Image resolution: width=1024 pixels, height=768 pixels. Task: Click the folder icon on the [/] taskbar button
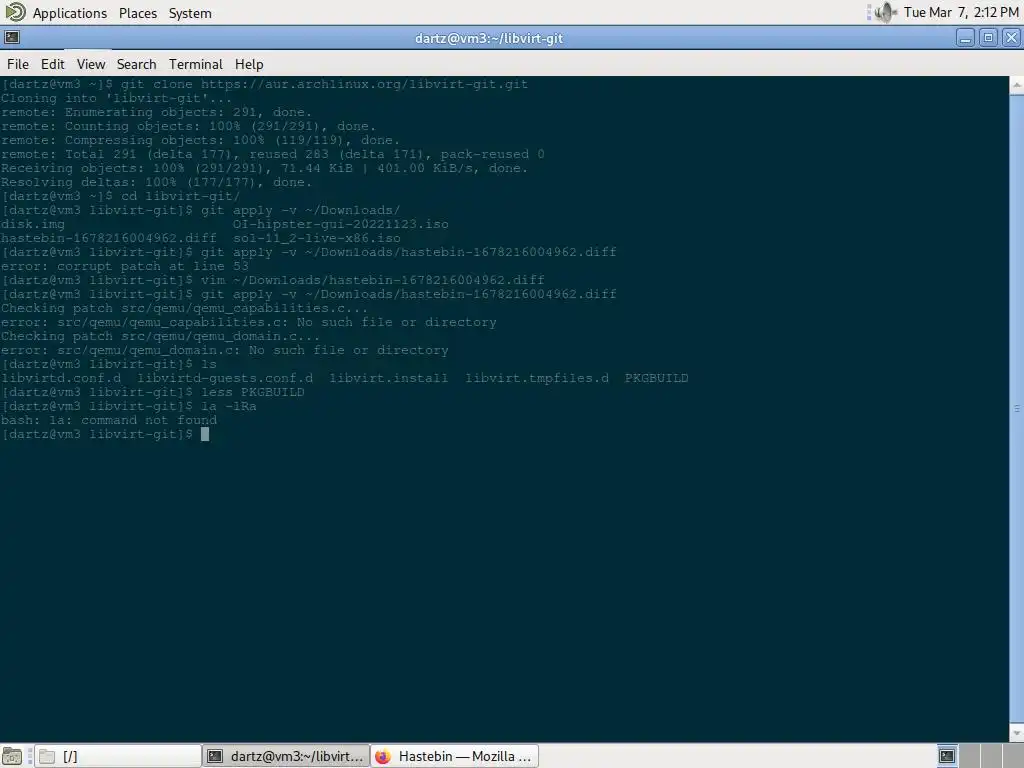coord(46,756)
